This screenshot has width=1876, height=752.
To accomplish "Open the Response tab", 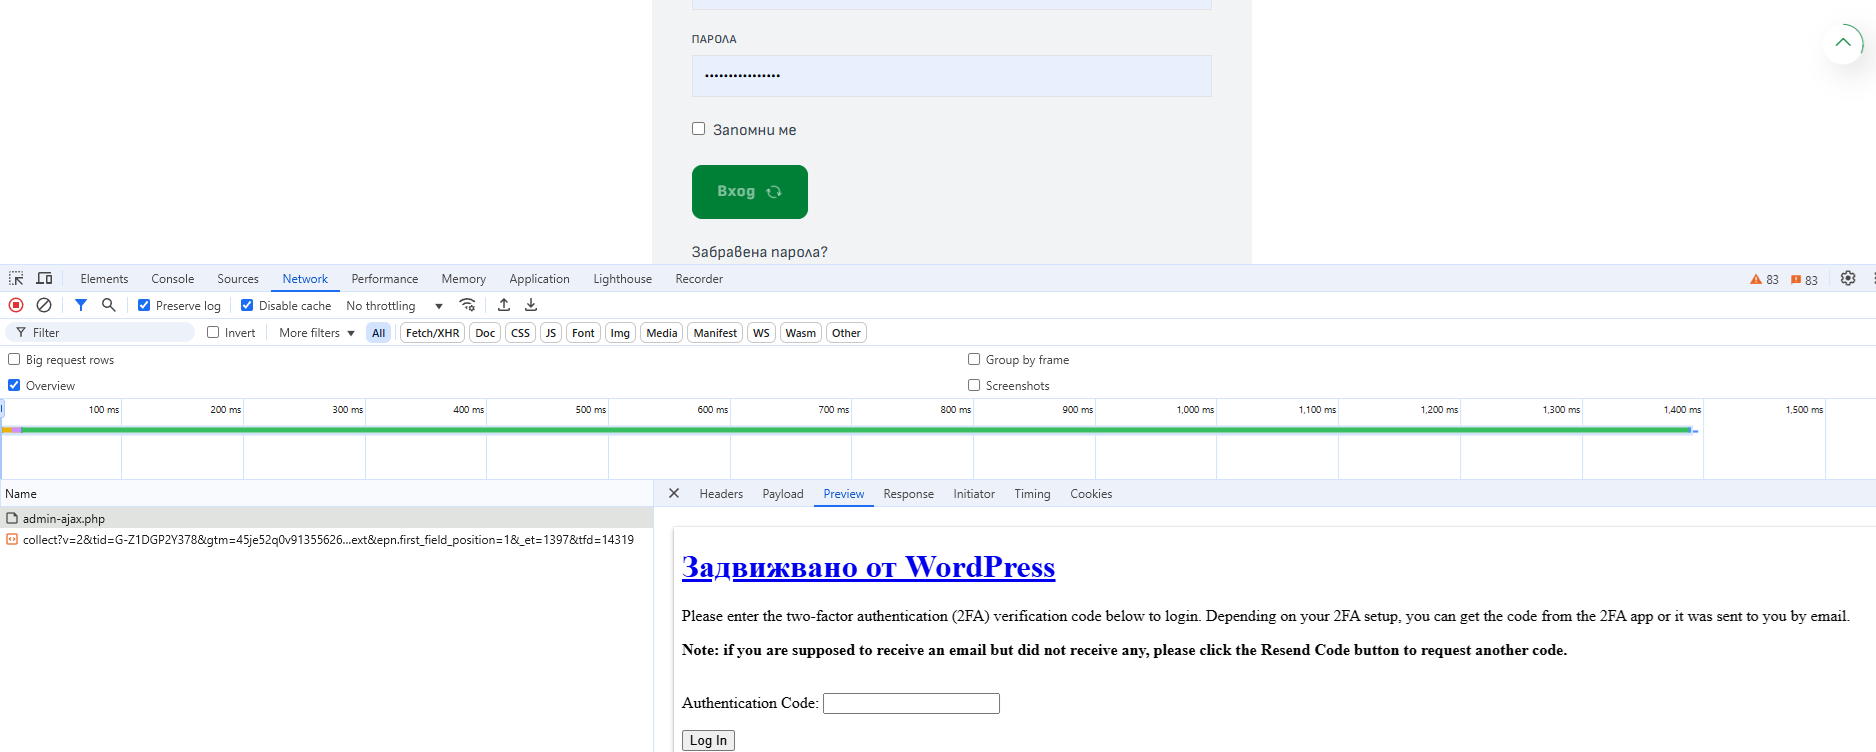I will pyautogui.click(x=908, y=494).
